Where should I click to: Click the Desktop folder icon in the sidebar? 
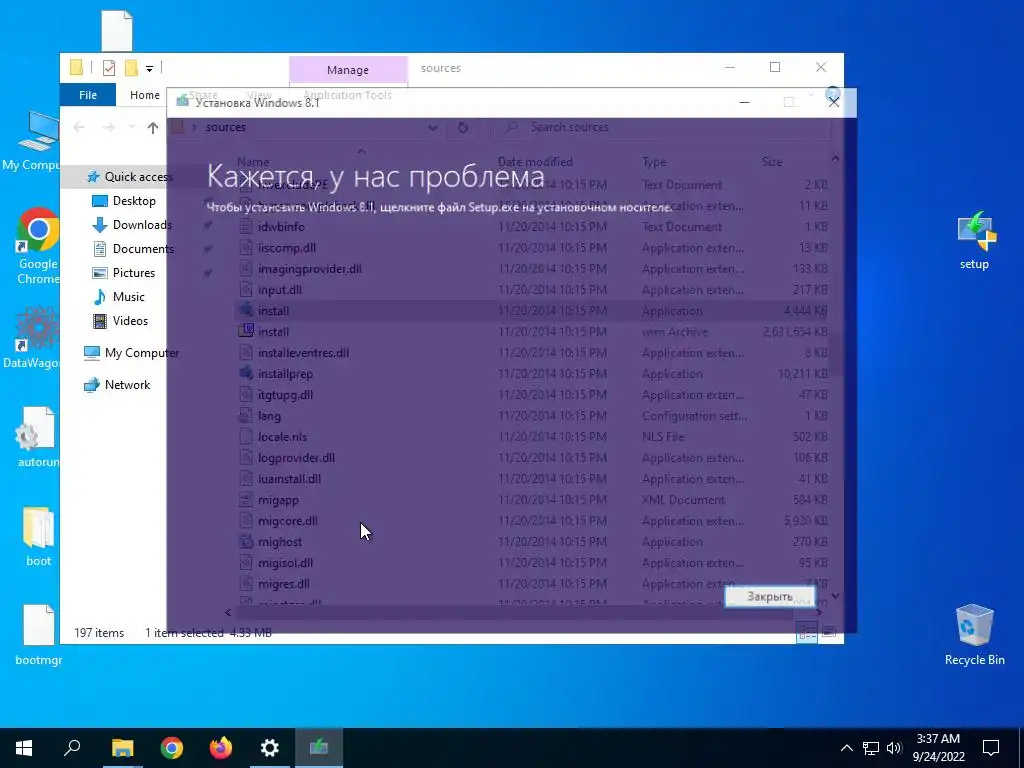point(100,200)
